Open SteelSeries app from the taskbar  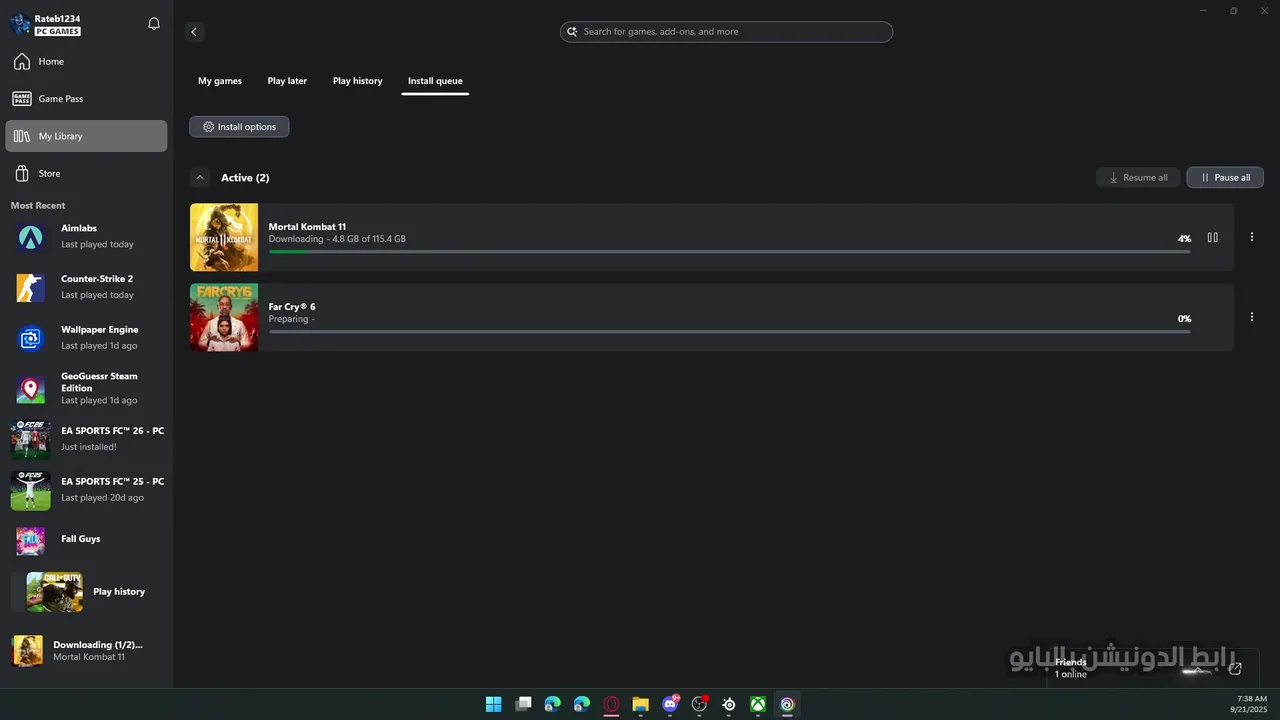pos(729,704)
